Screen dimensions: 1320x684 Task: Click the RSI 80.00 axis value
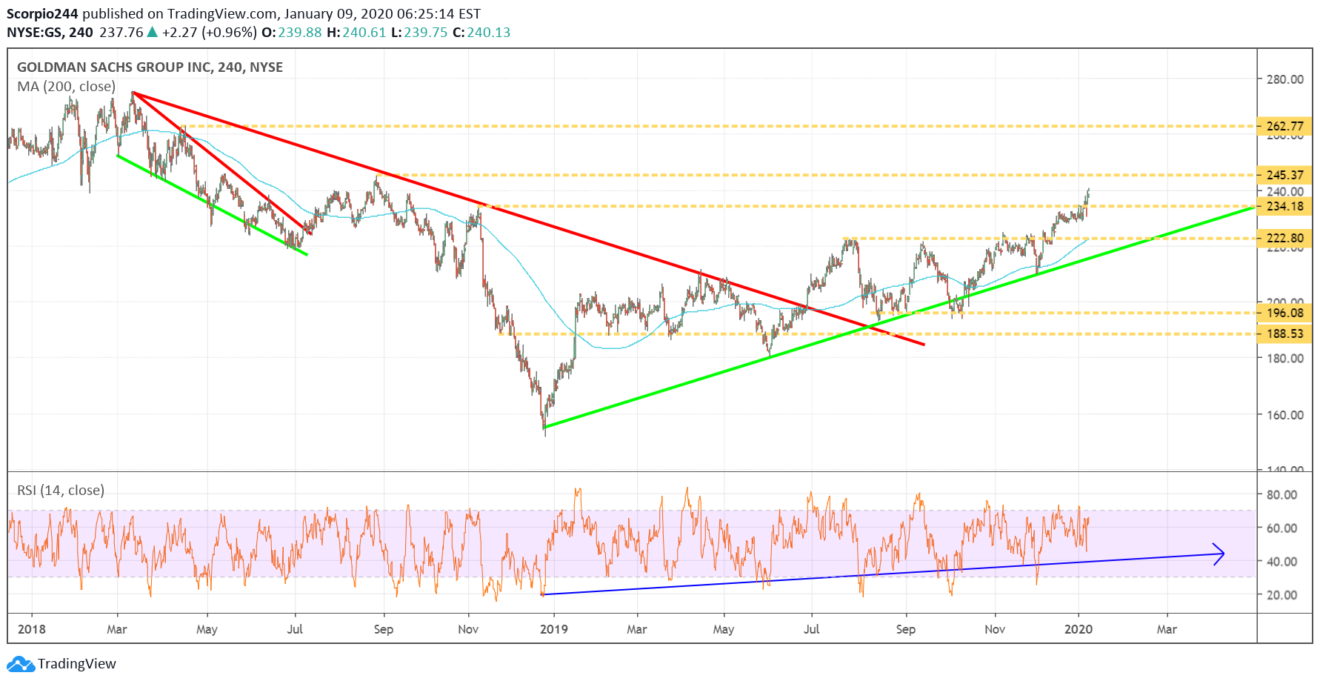pyautogui.click(x=1284, y=494)
